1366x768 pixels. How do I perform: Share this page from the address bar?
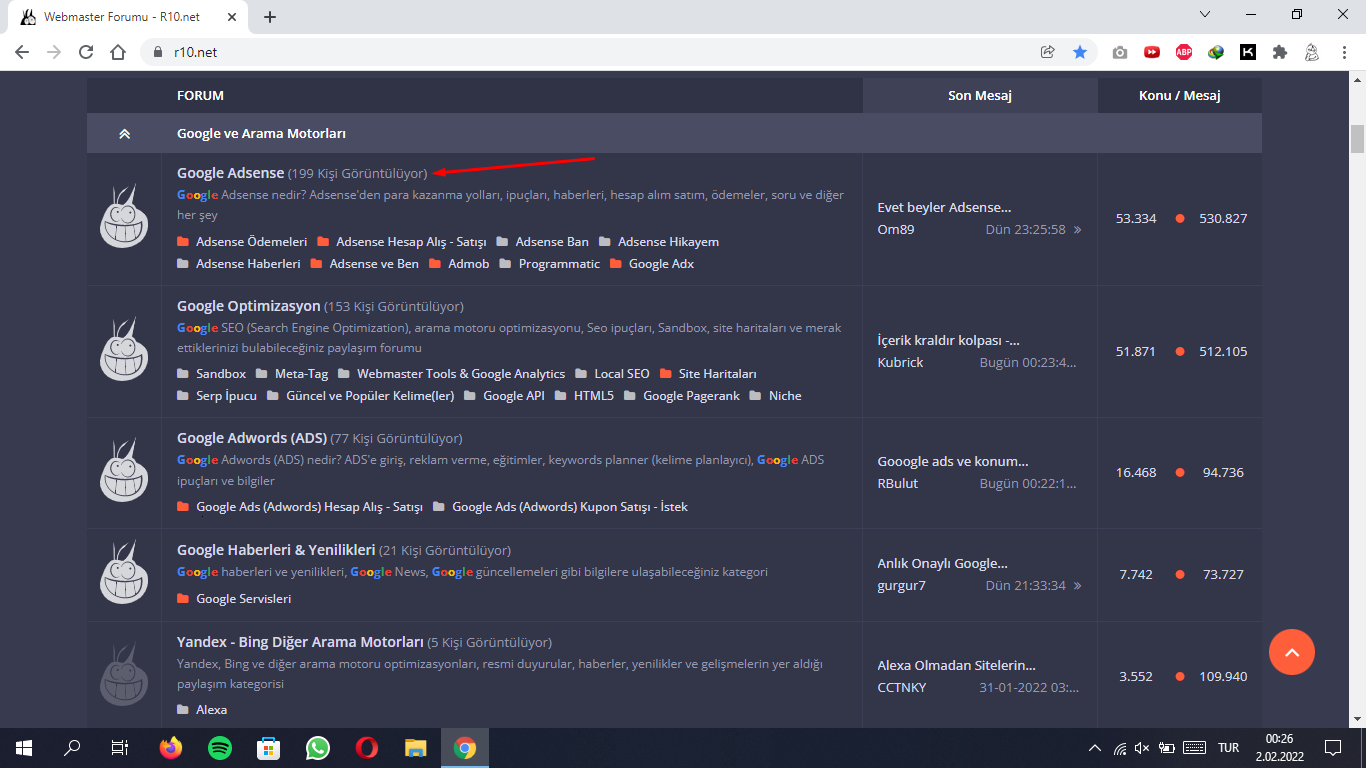[1048, 52]
